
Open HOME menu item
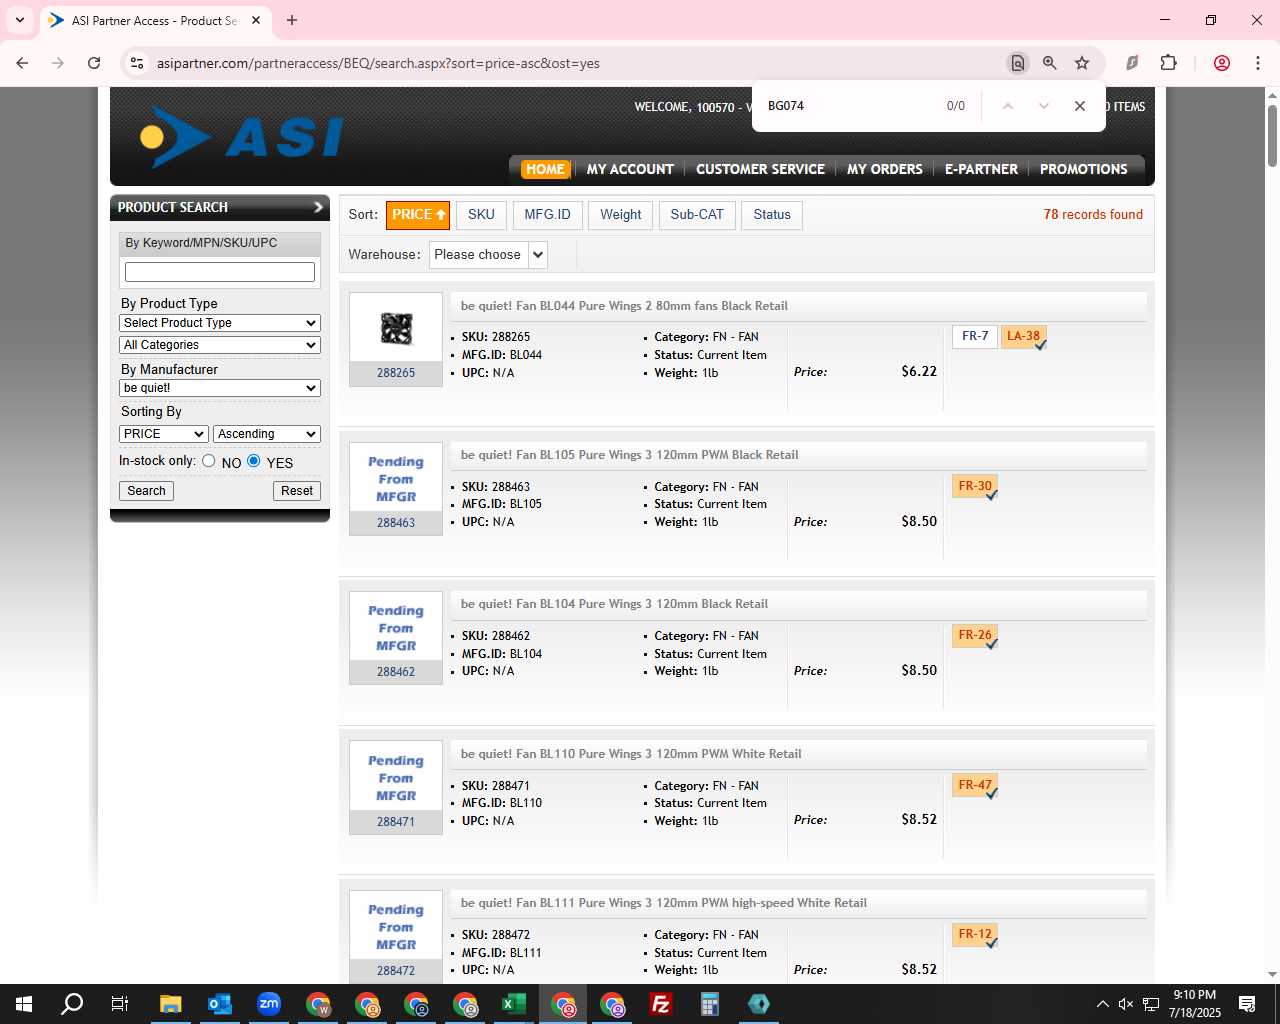pos(545,169)
